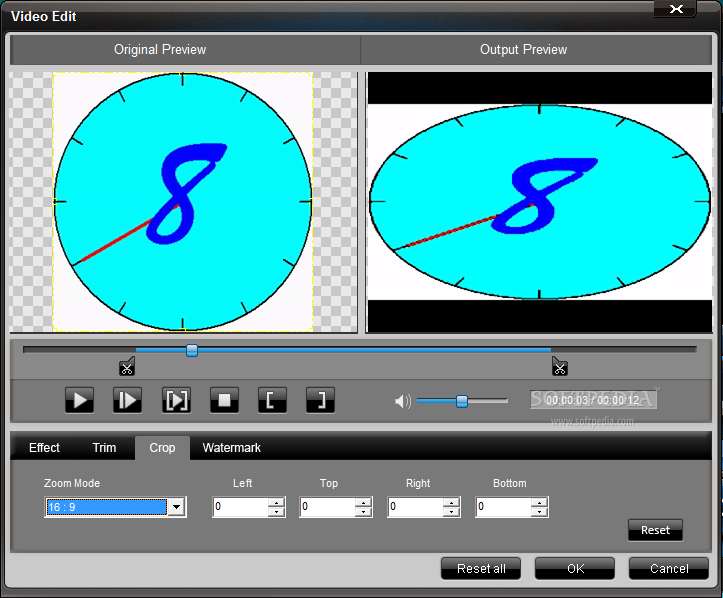This screenshot has width=723, height=598.
Task: Play the trimmed selection only button
Action: pos(176,400)
